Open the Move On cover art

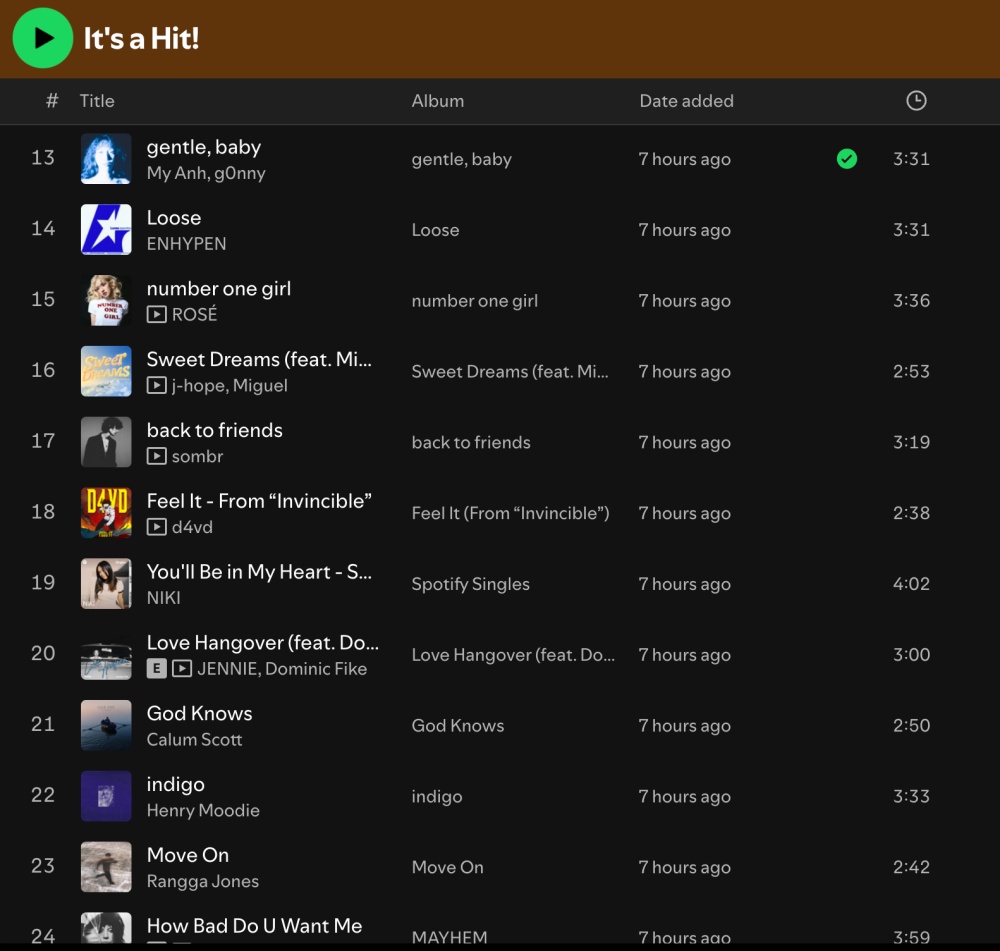pos(106,867)
